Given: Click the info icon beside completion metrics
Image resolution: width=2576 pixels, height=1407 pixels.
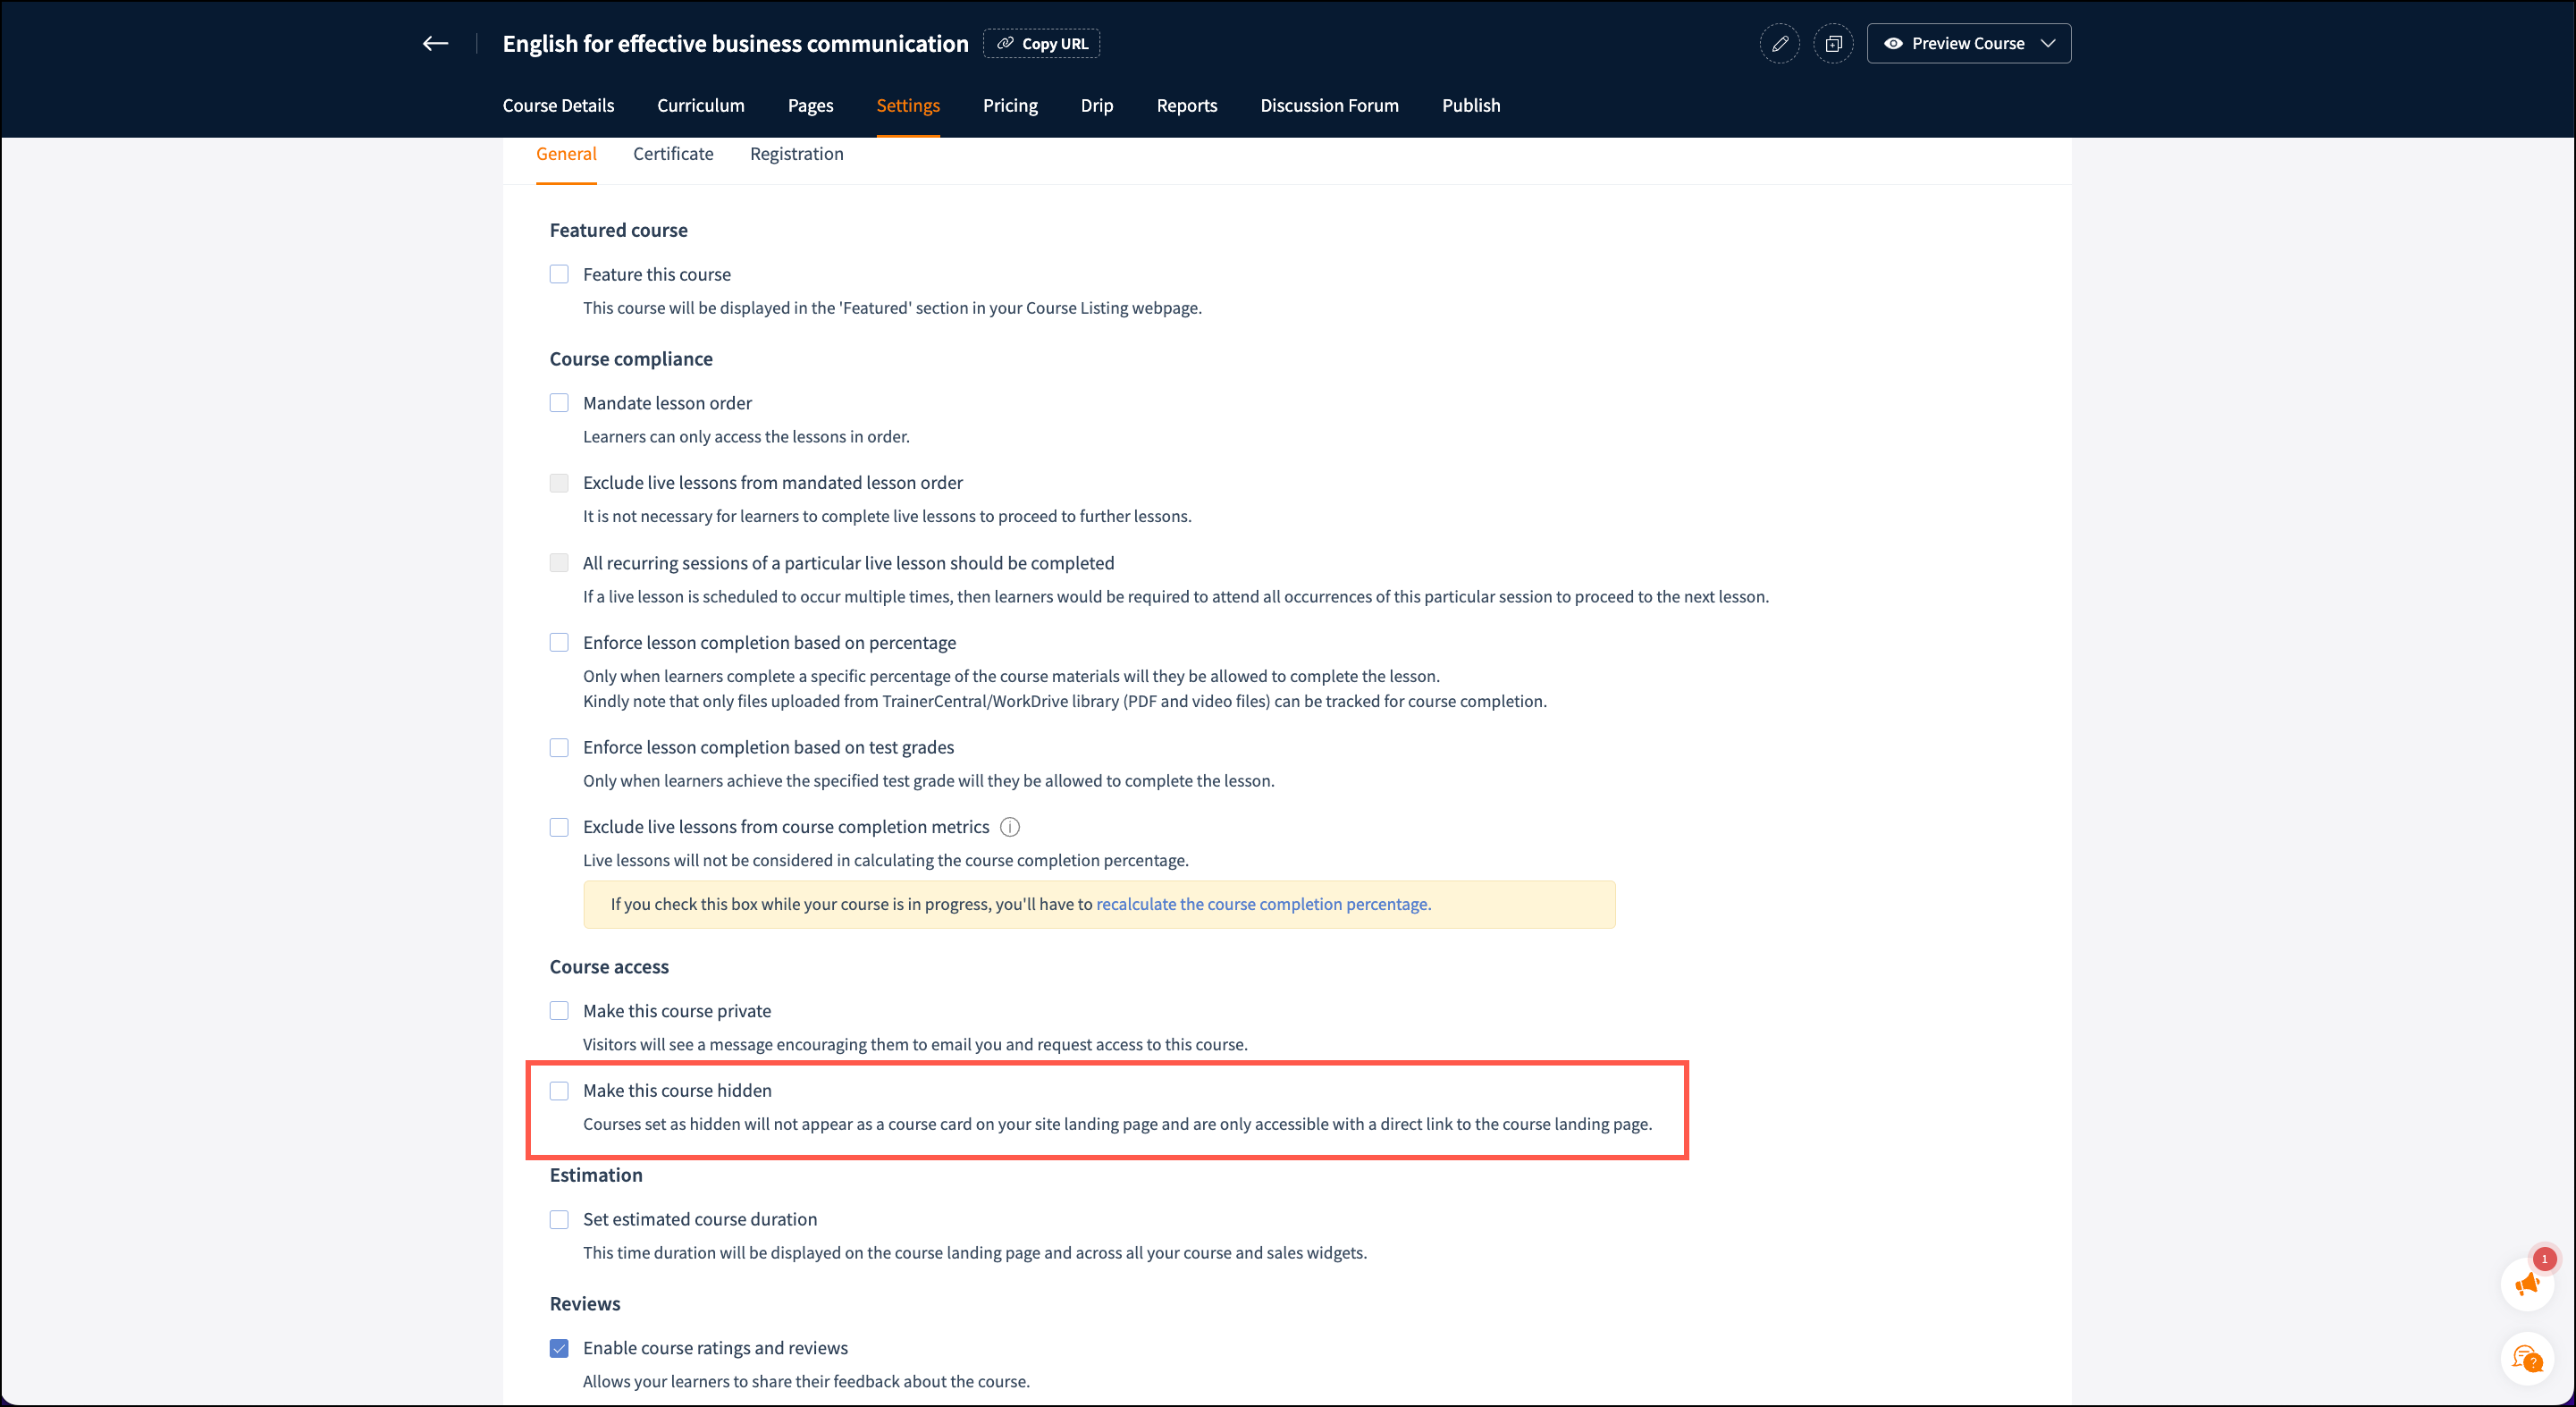Looking at the screenshot, I should (1010, 827).
